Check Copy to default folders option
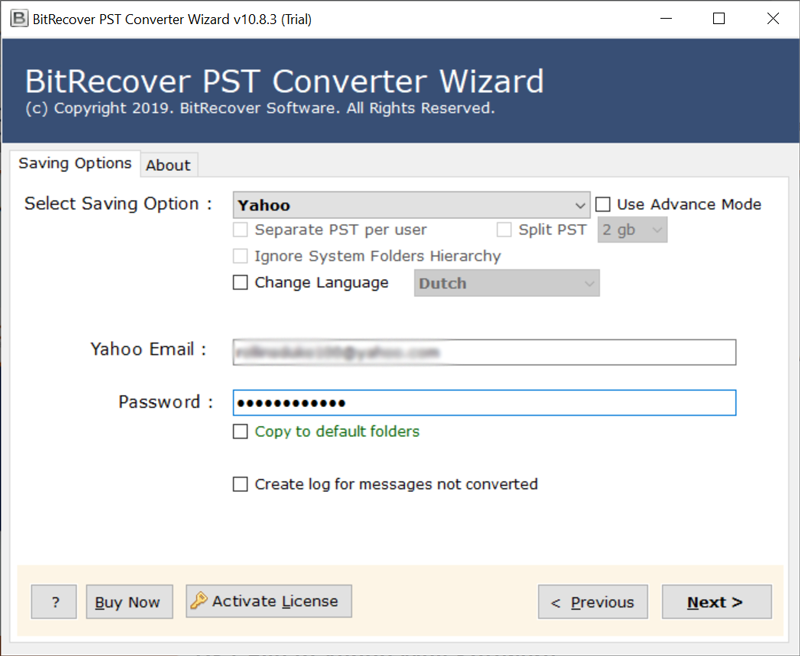The width and height of the screenshot is (800, 656). pyautogui.click(x=240, y=432)
